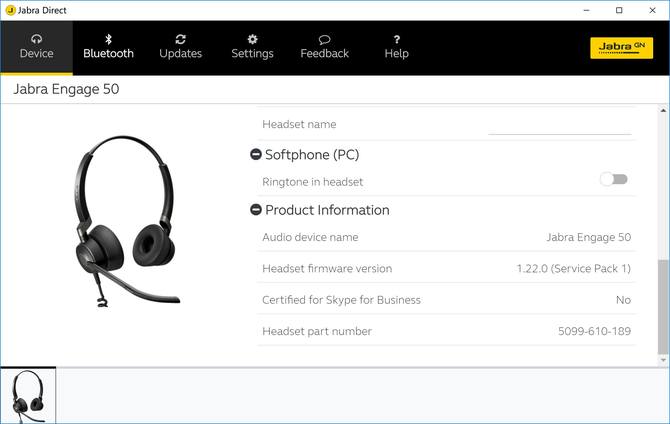Click the Jabra GN logo button
This screenshot has height=424, width=670.
pyautogui.click(x=621, y=48)
